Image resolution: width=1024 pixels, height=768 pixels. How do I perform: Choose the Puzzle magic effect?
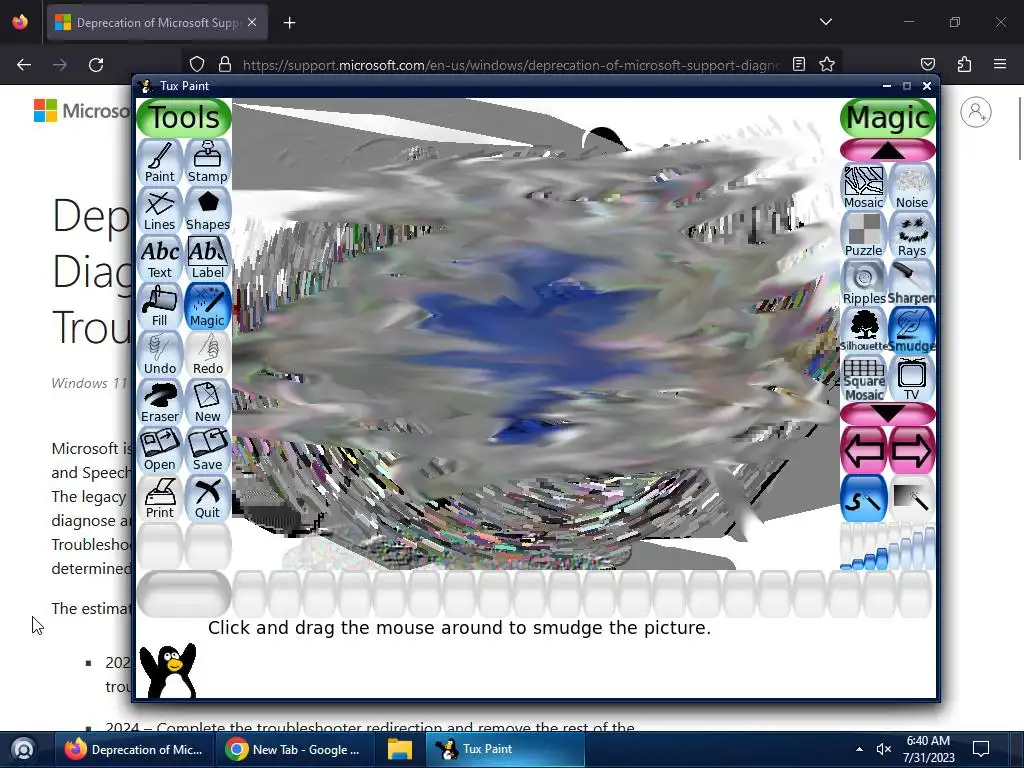[x=863, y=234]
